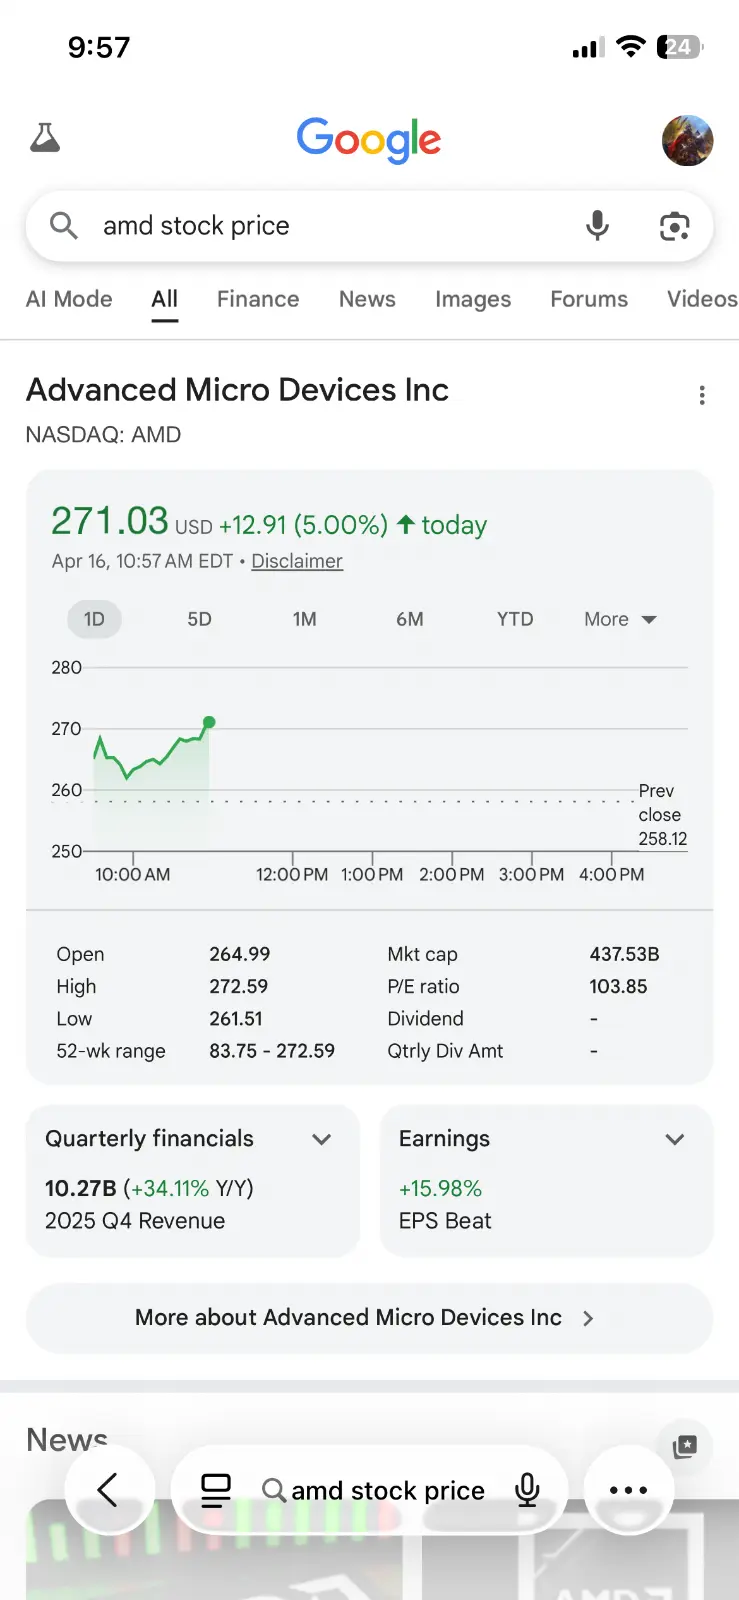Open the More time range dropdown

[x=620, y=619]
